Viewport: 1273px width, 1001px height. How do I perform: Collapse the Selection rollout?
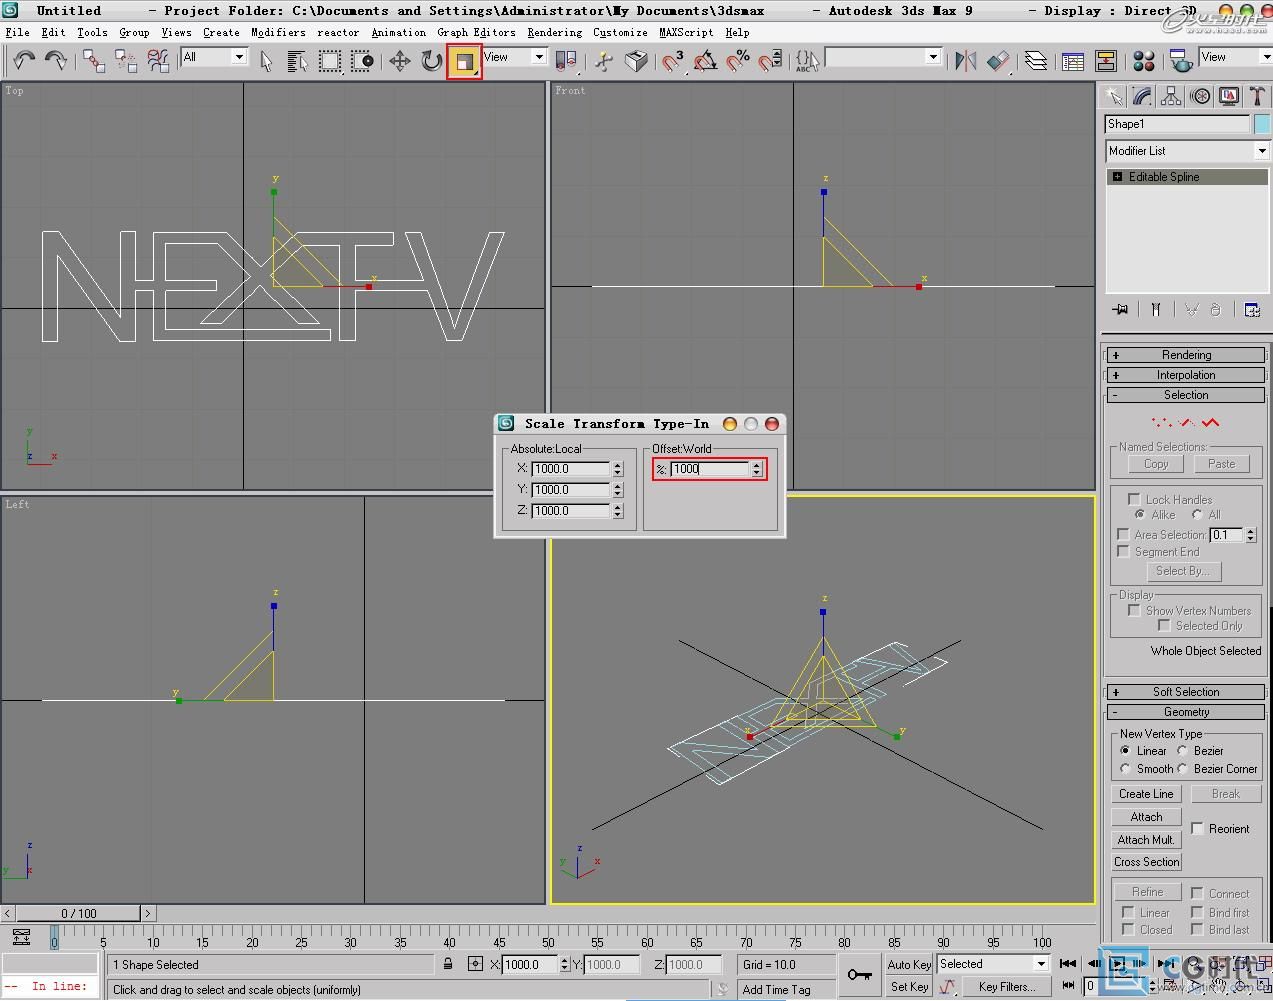pos(1186,395)
